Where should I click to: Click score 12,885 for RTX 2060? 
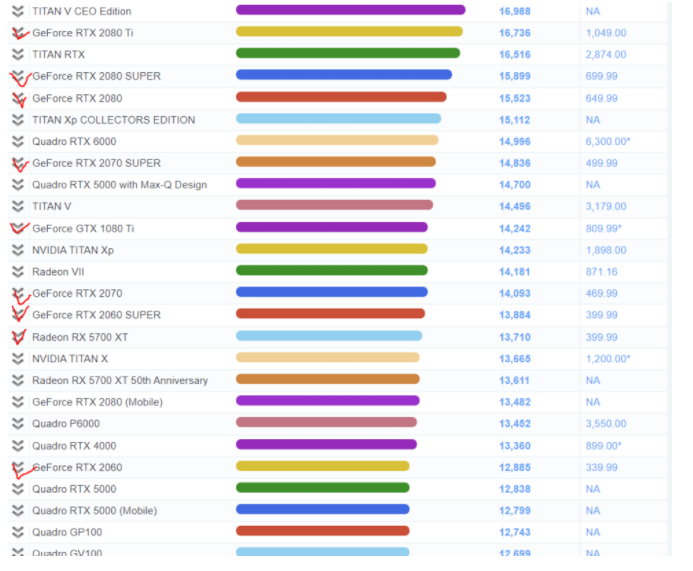[515, 468]
